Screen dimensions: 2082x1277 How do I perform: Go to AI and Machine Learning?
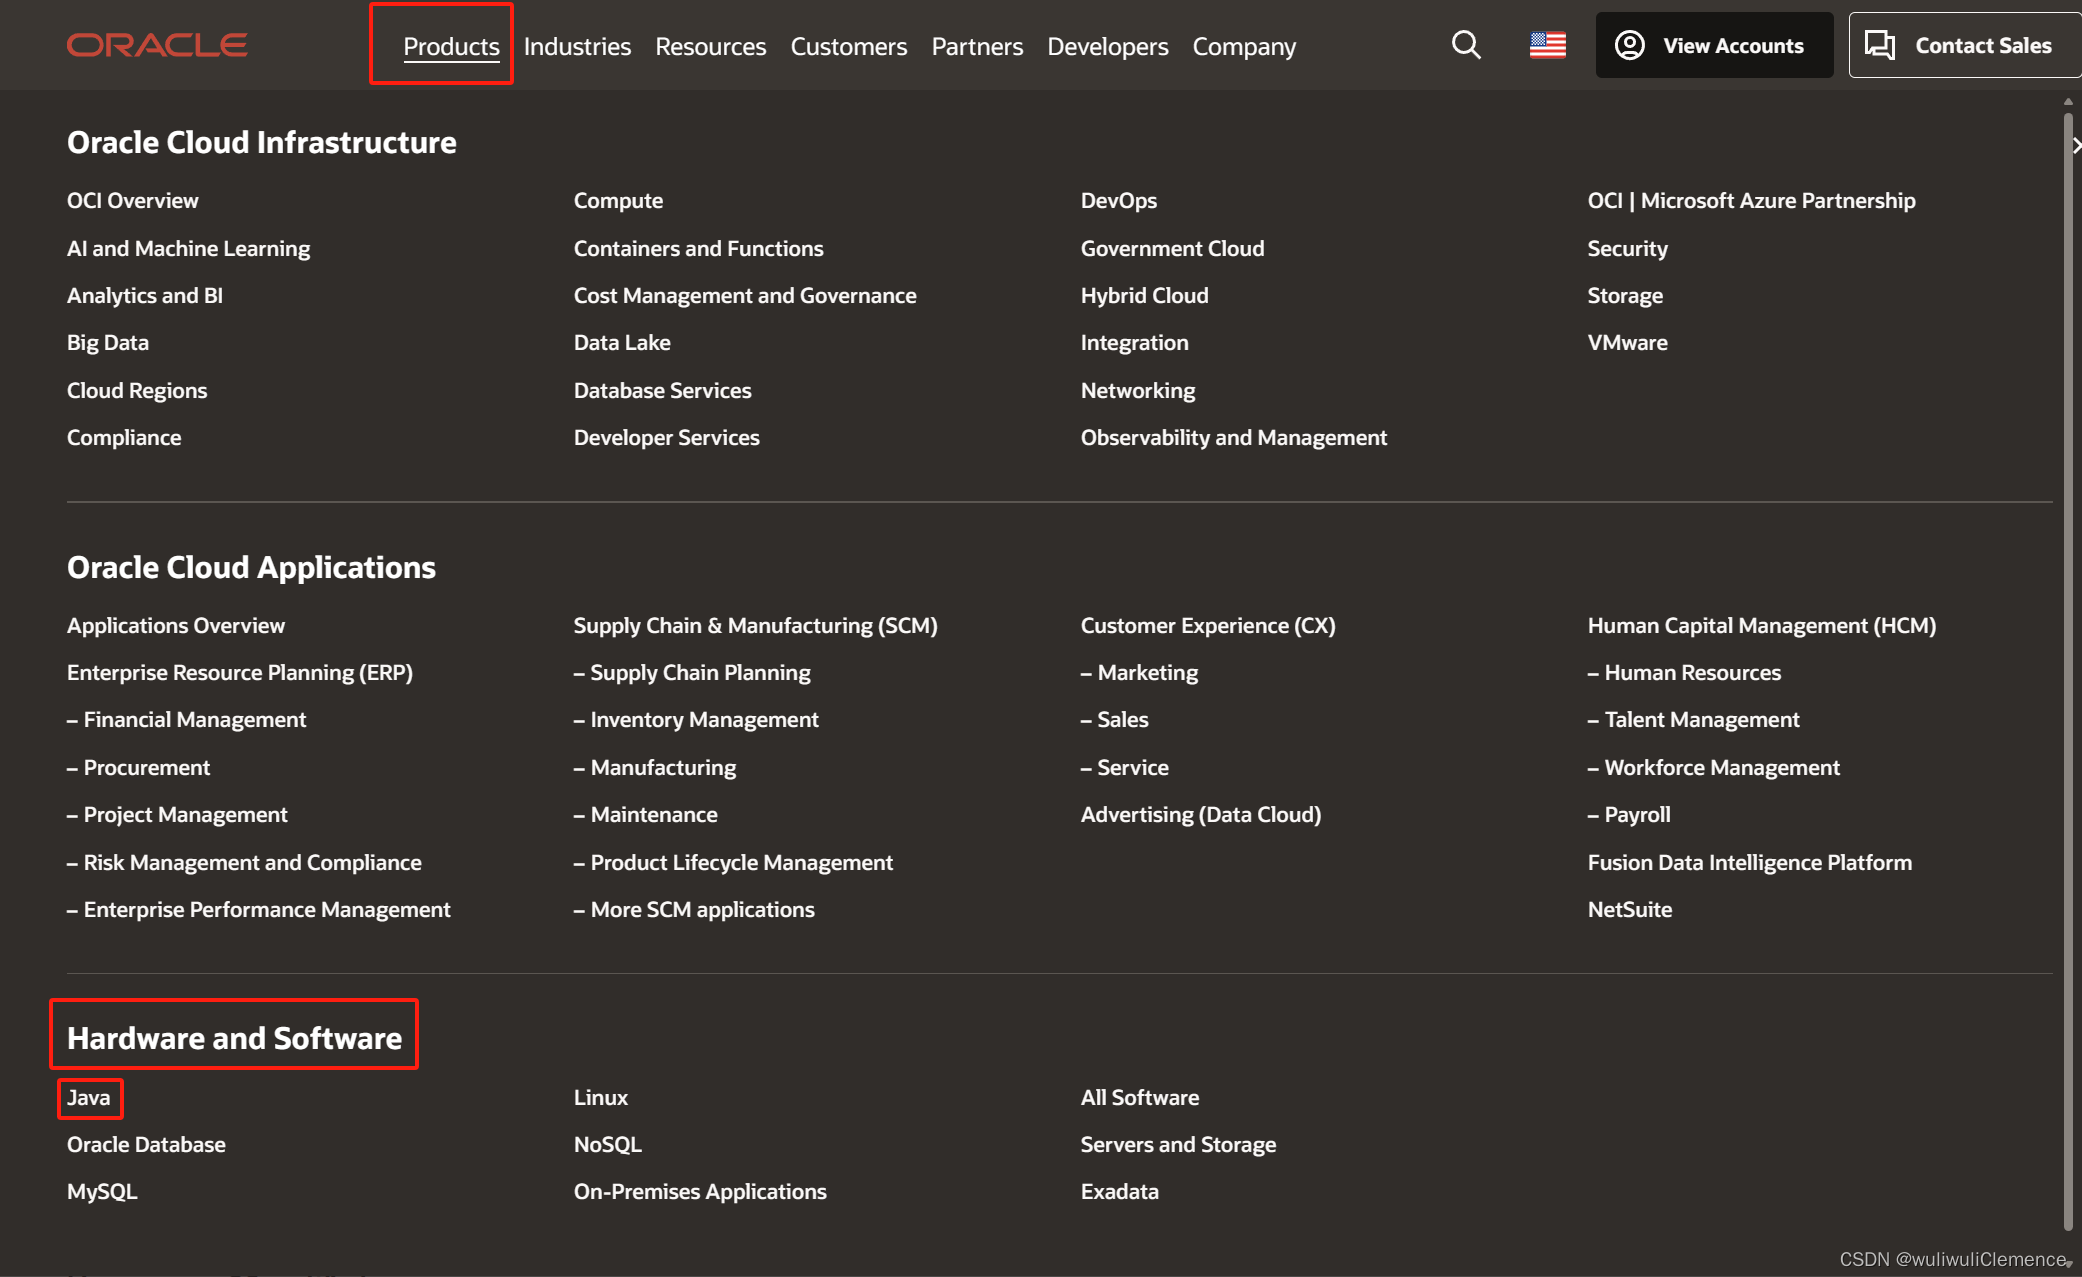(188, 248)
